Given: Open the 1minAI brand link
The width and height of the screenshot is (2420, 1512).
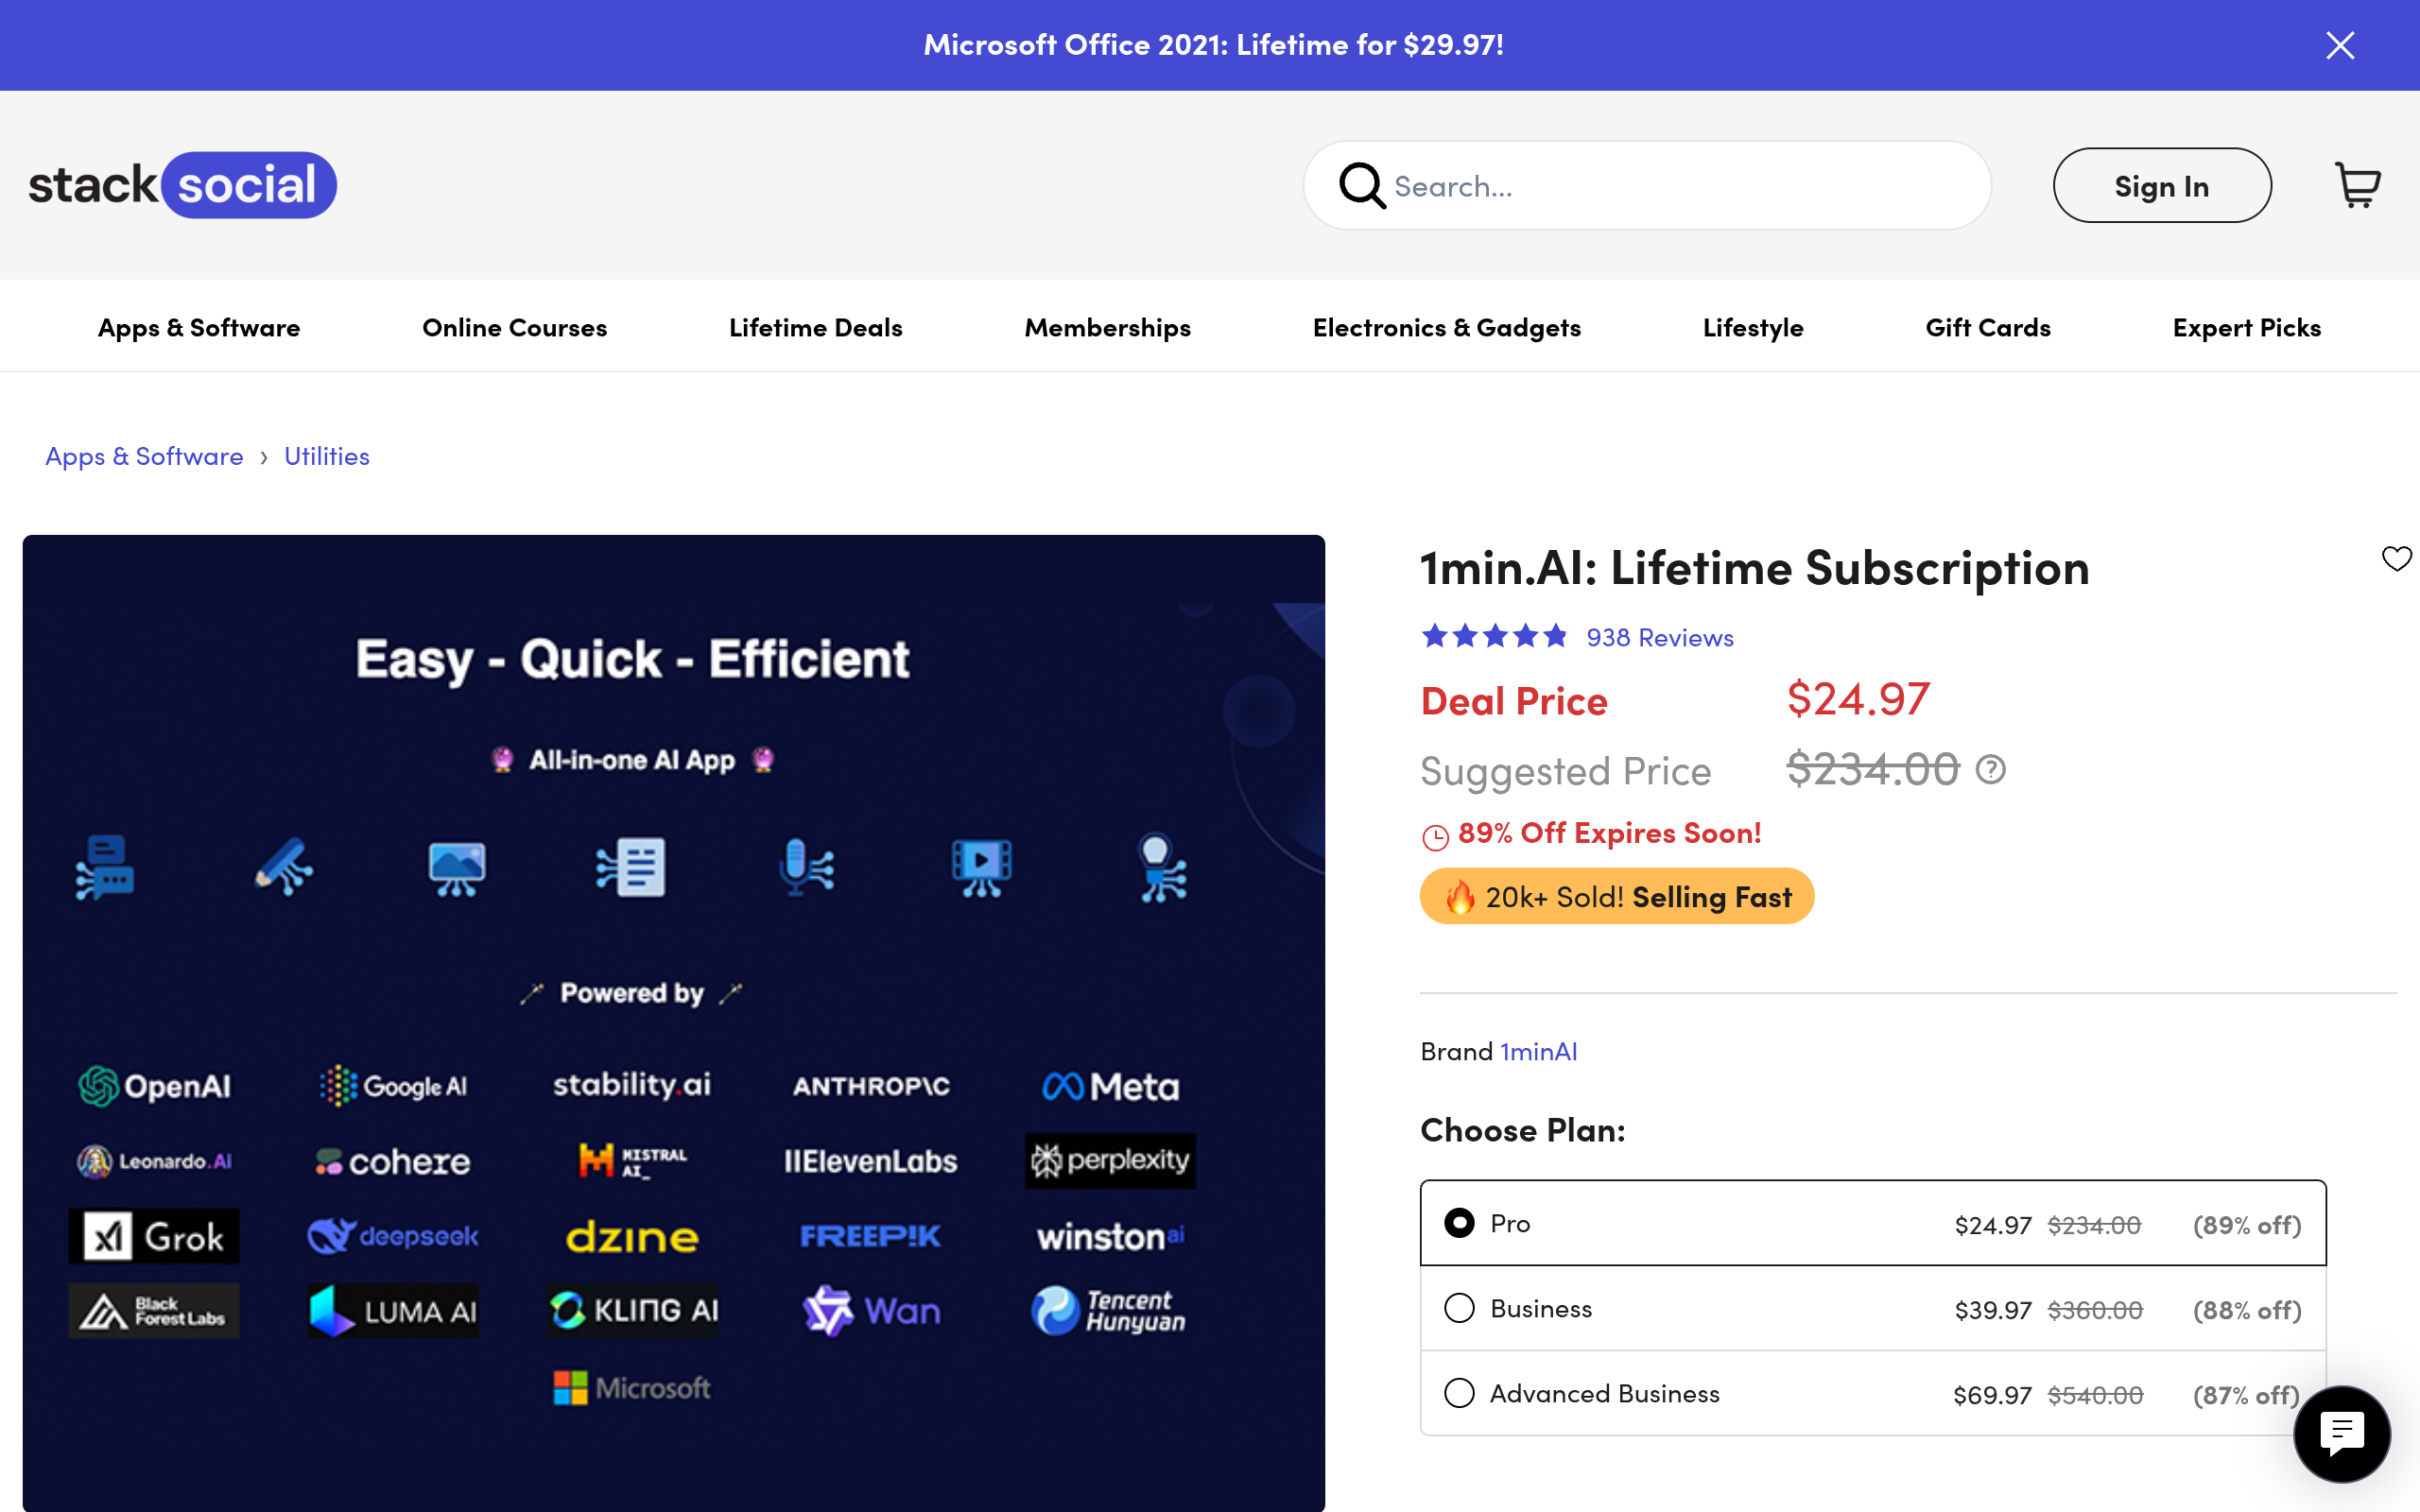Looking at the screenshot, I should pos(1538,1051).
